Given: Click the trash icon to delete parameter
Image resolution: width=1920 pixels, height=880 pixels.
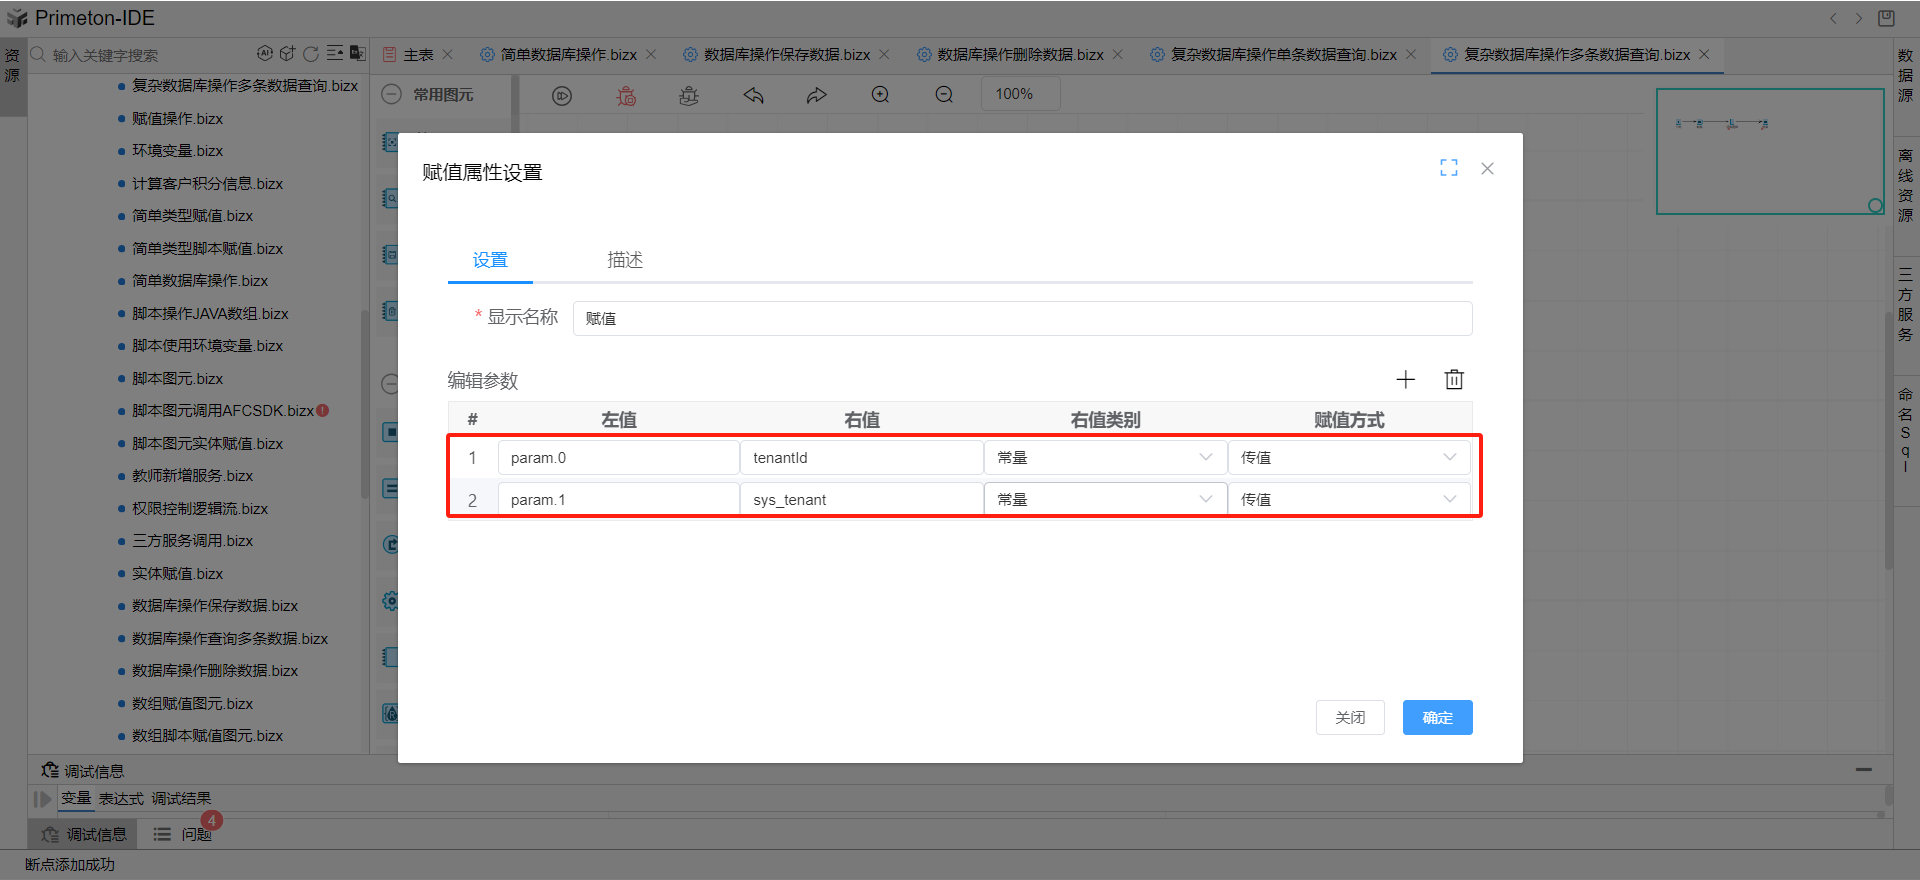Looking at the screenshot, I should (1454, 379).
